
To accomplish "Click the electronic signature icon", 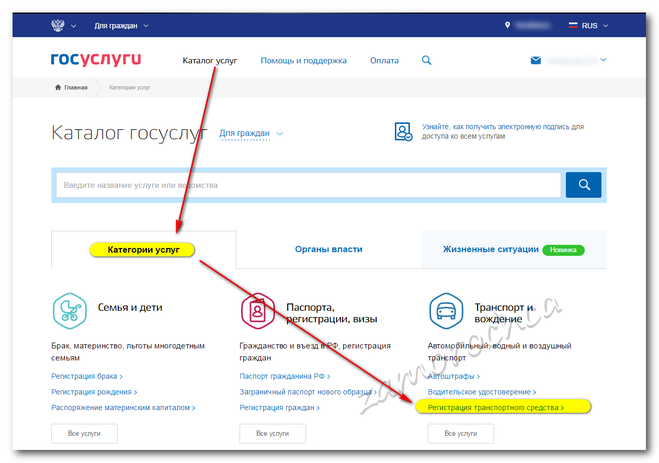I will (x=403, y=132).
